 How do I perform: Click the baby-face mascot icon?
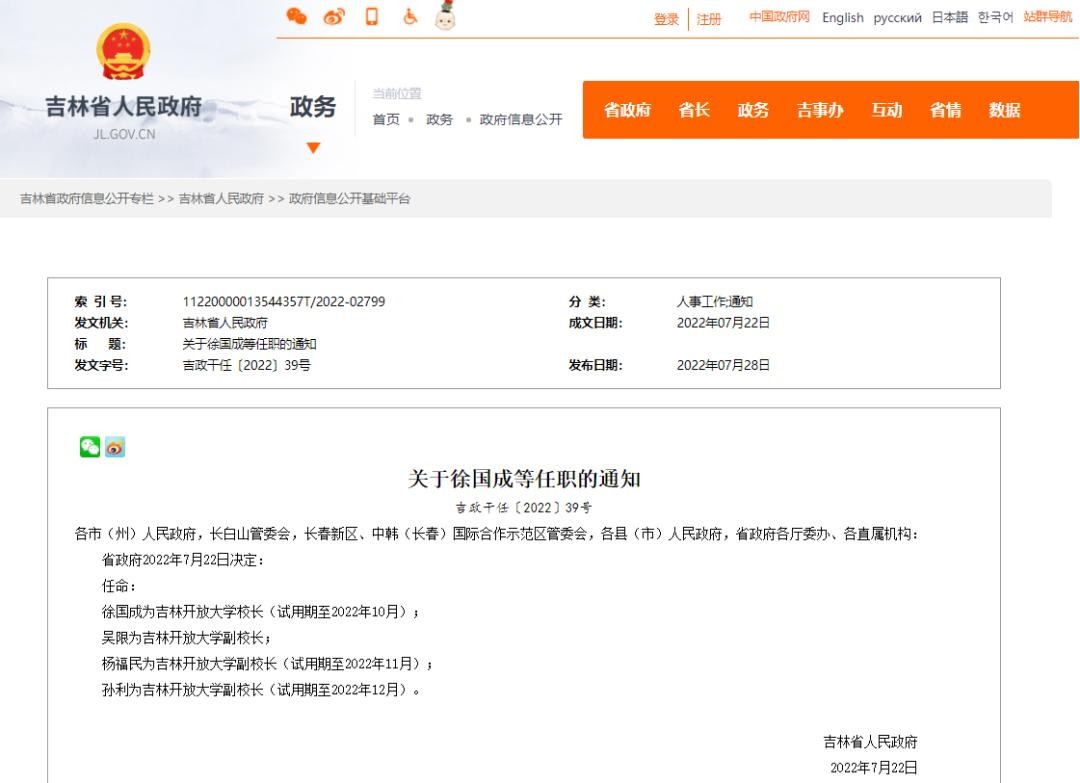point(445,15)
